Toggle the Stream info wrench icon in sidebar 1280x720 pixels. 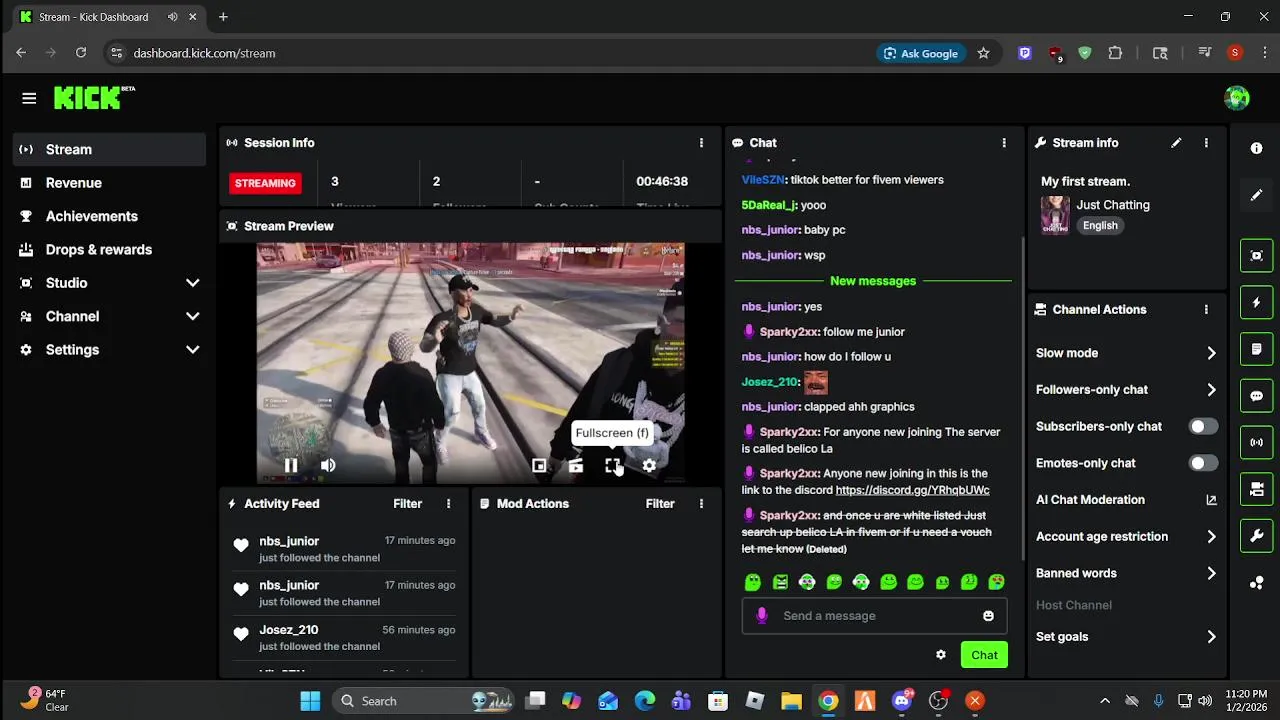point(1257,536)
